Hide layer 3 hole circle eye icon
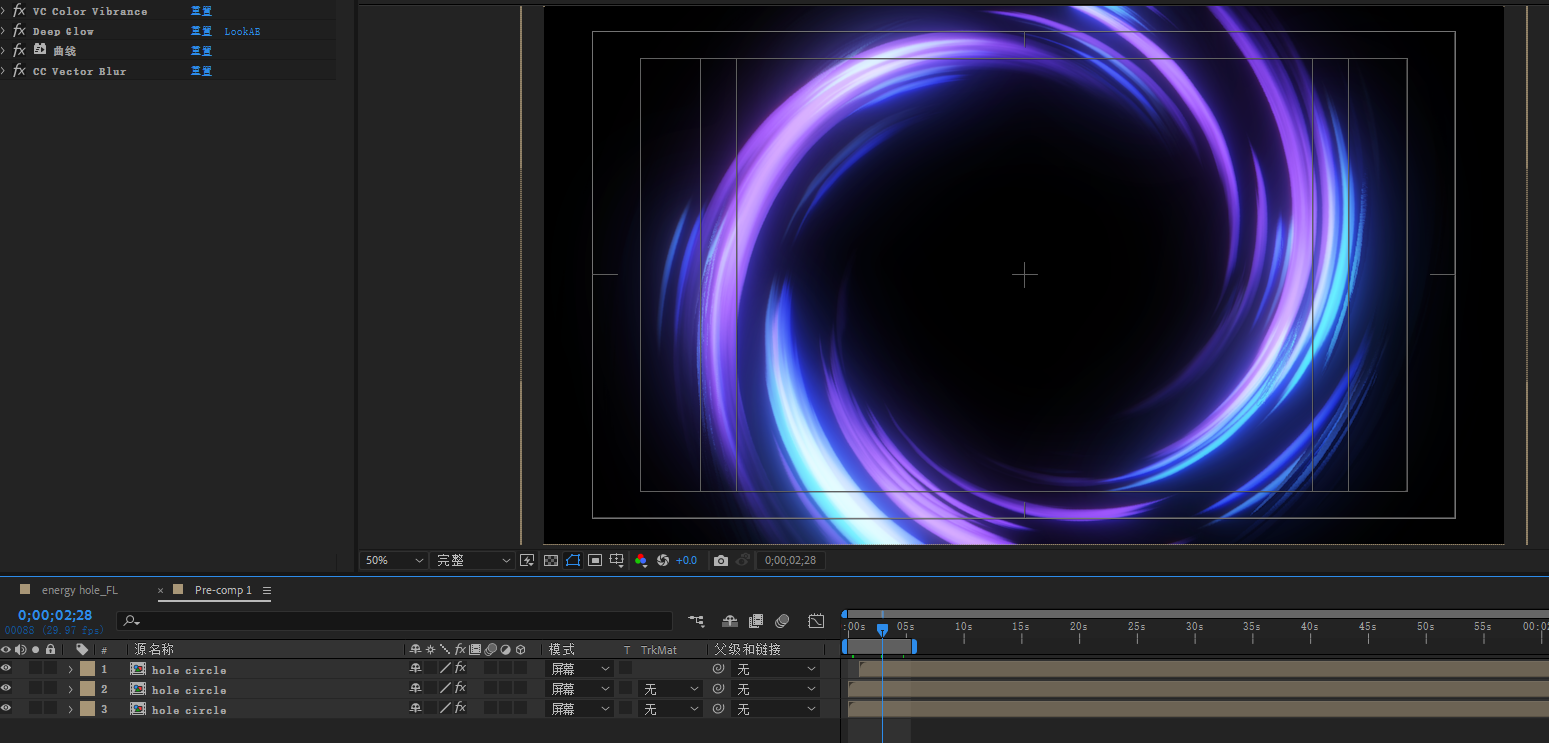Viewport: 1549px width, 743px height. point(6,709)
